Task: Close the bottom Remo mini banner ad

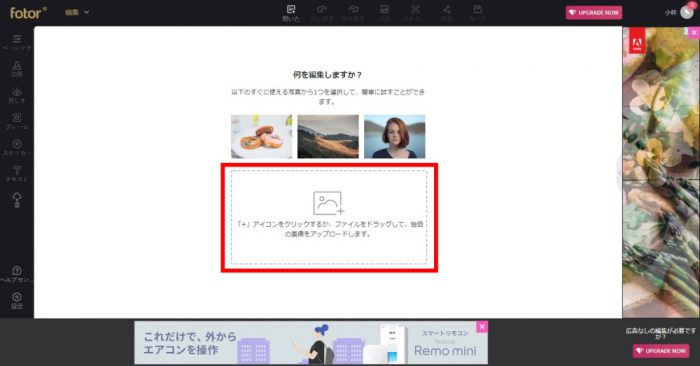Action: point(482,327)
